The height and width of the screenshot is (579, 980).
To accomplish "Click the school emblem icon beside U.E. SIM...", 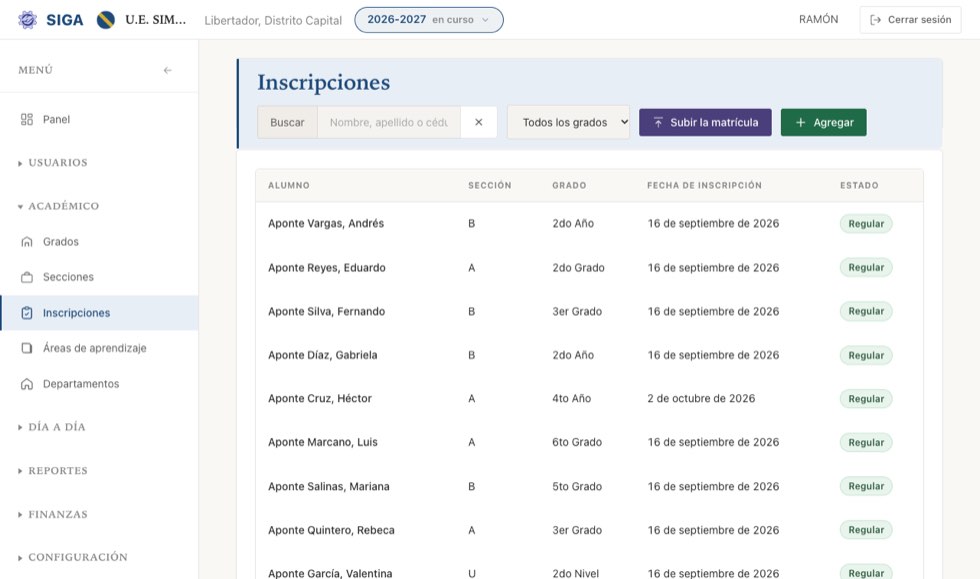I will click(x=106, y=20).
